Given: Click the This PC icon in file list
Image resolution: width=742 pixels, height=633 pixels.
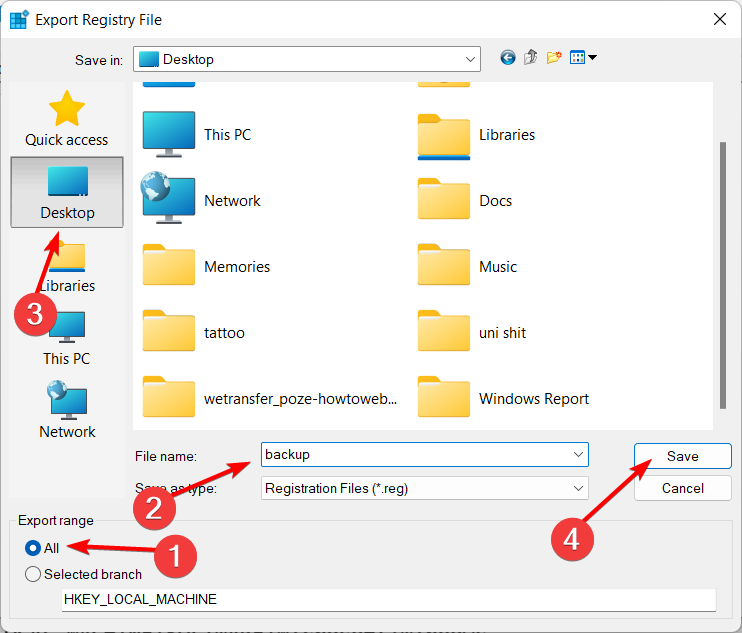Looking at the screenshot, I should pyautogui.click(x=168, y=134).
